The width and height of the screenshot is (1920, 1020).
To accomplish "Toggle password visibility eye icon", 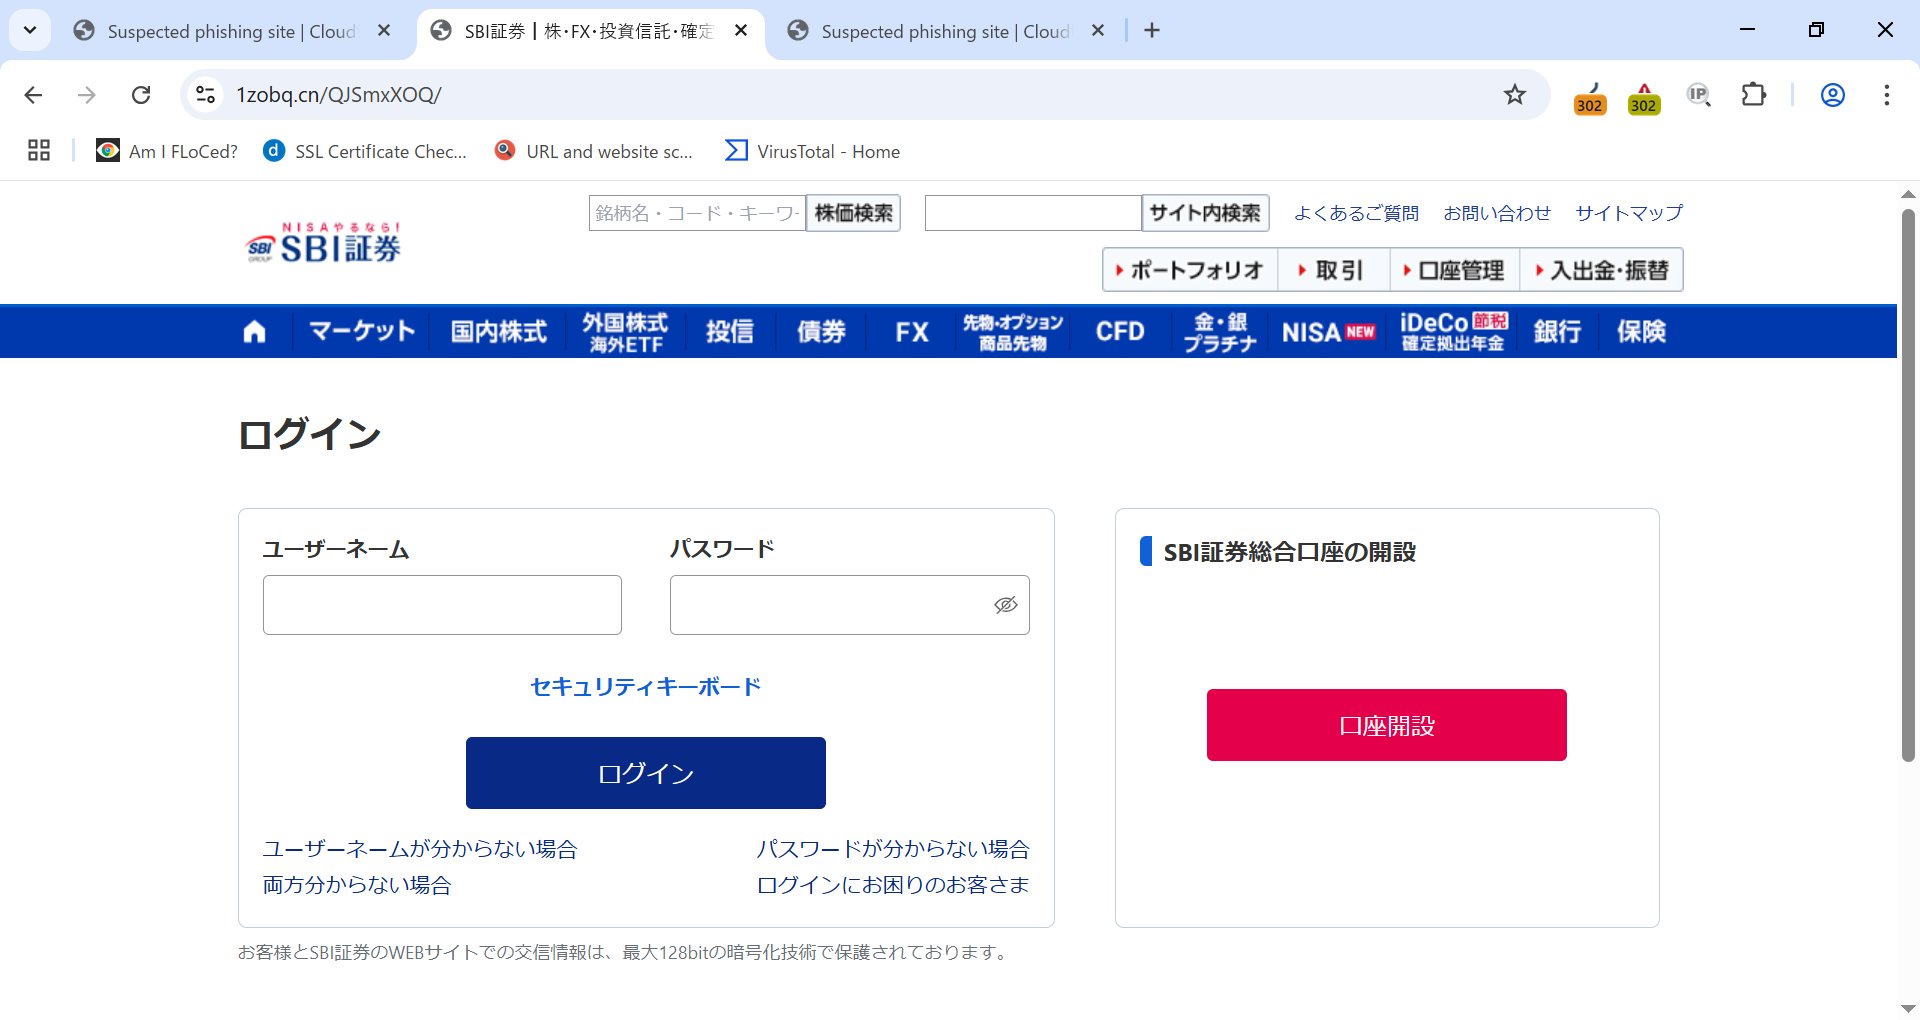I will coord(1005,605).
